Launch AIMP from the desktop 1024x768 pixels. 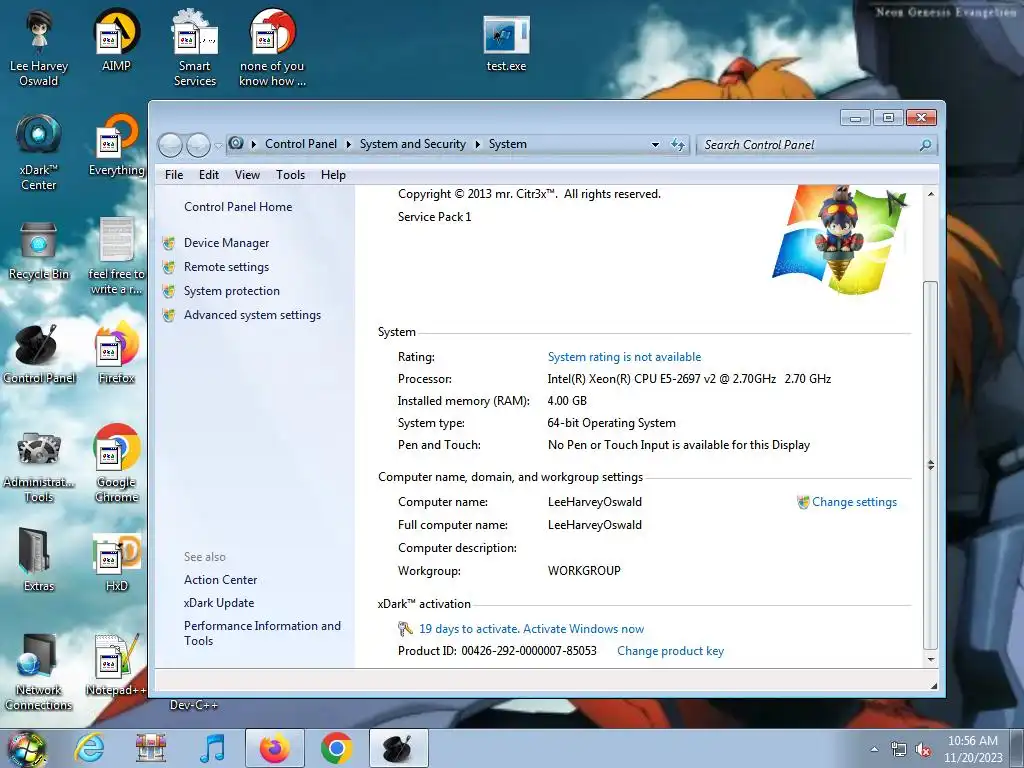tap(116, 40)
